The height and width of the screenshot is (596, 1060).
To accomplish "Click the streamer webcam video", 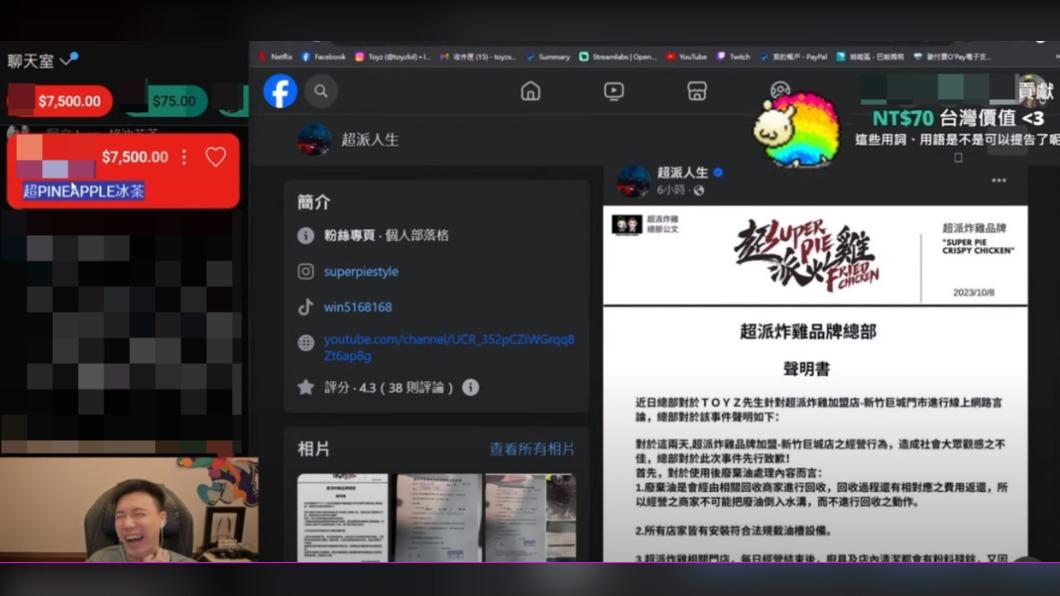I will coord(129,510).
